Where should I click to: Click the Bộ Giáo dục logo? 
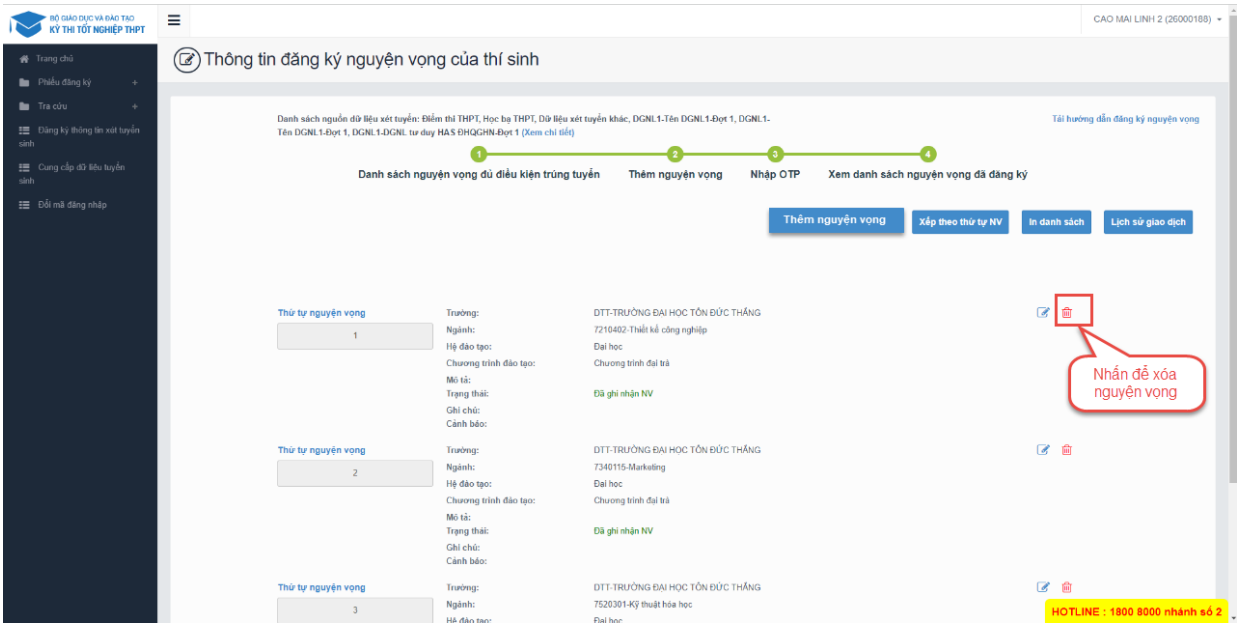pyautogui.click(x=78, y=22)
